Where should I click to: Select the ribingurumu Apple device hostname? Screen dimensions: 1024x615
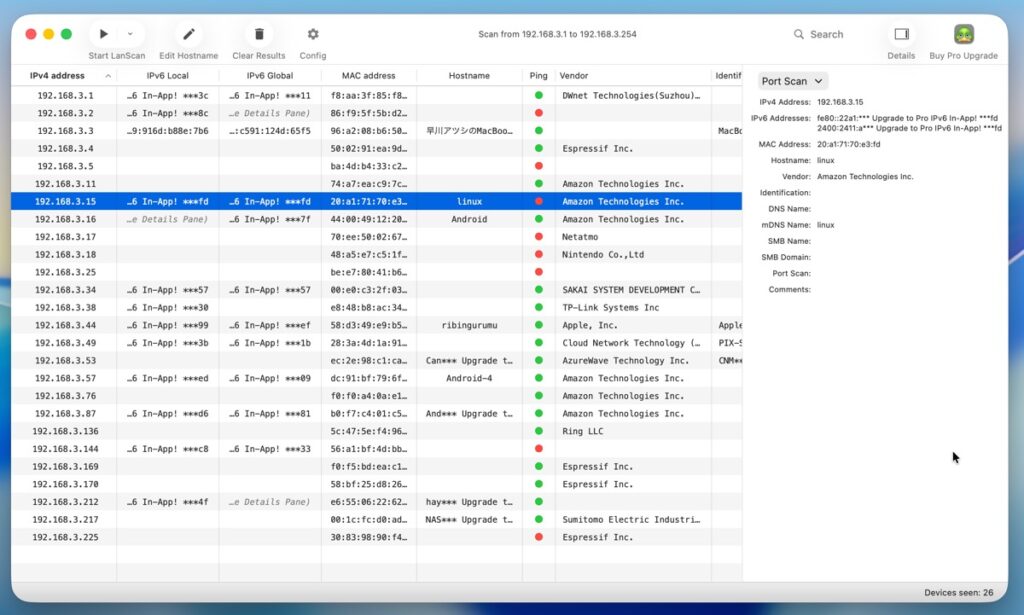point(469,325)
